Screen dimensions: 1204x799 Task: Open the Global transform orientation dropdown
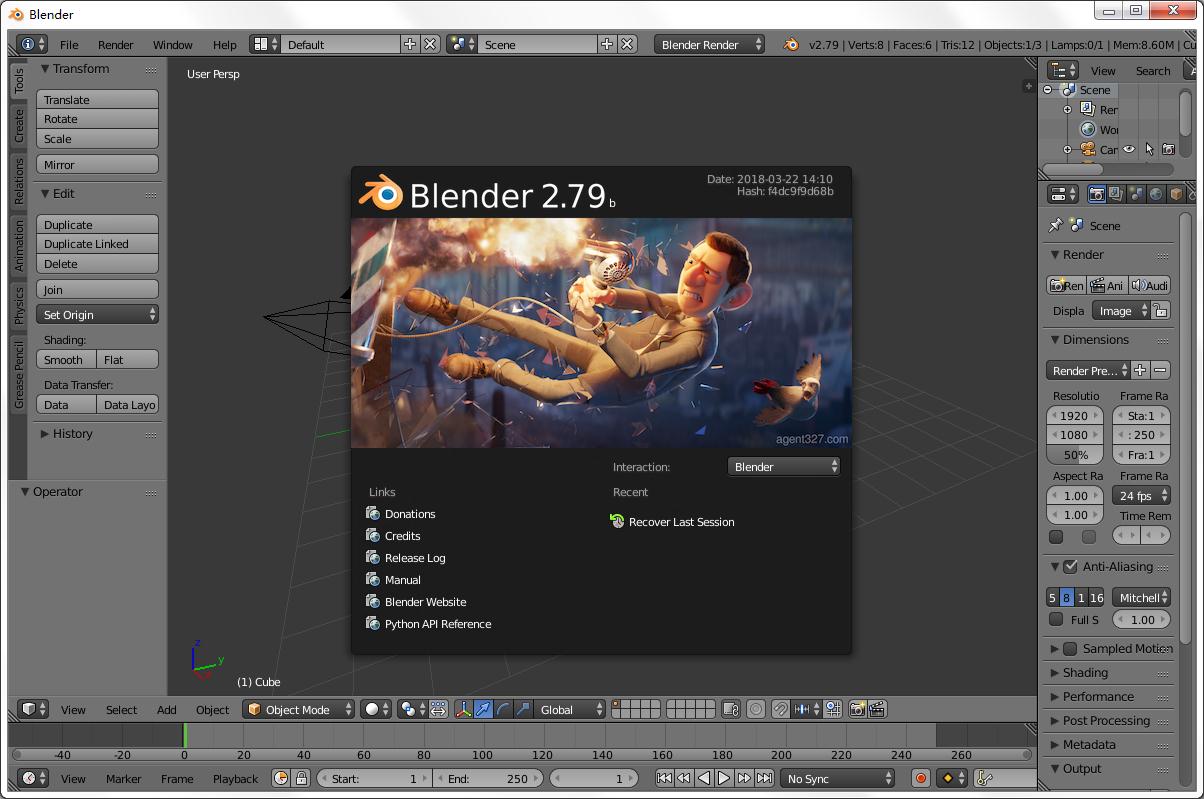pos(561,709)
